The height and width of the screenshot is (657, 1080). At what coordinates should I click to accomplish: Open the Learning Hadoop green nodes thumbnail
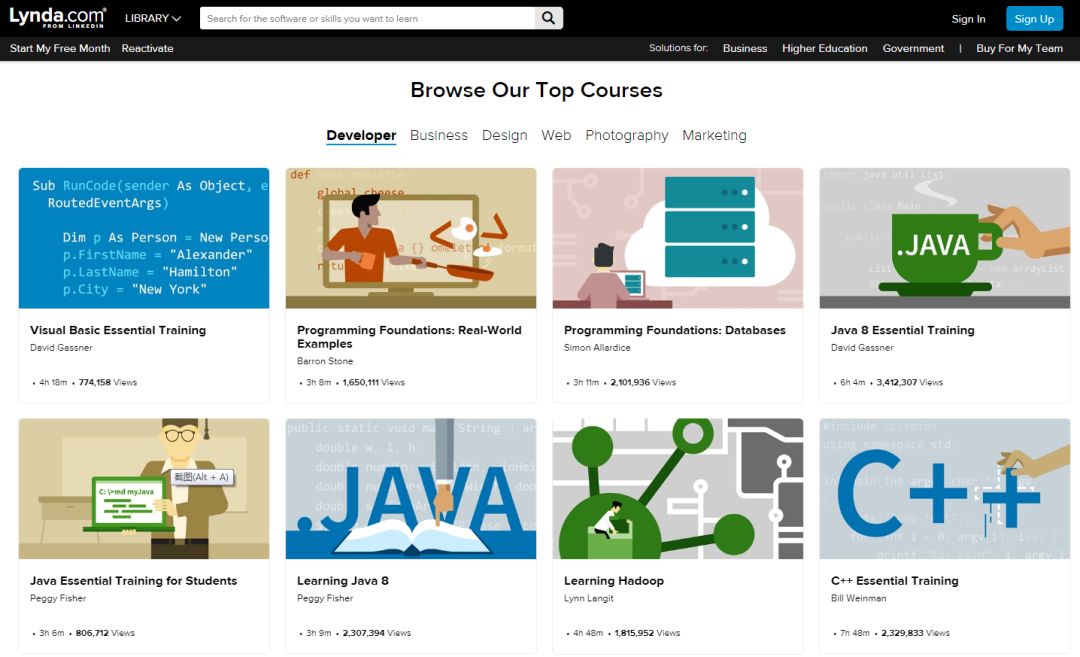coord(678,488)
